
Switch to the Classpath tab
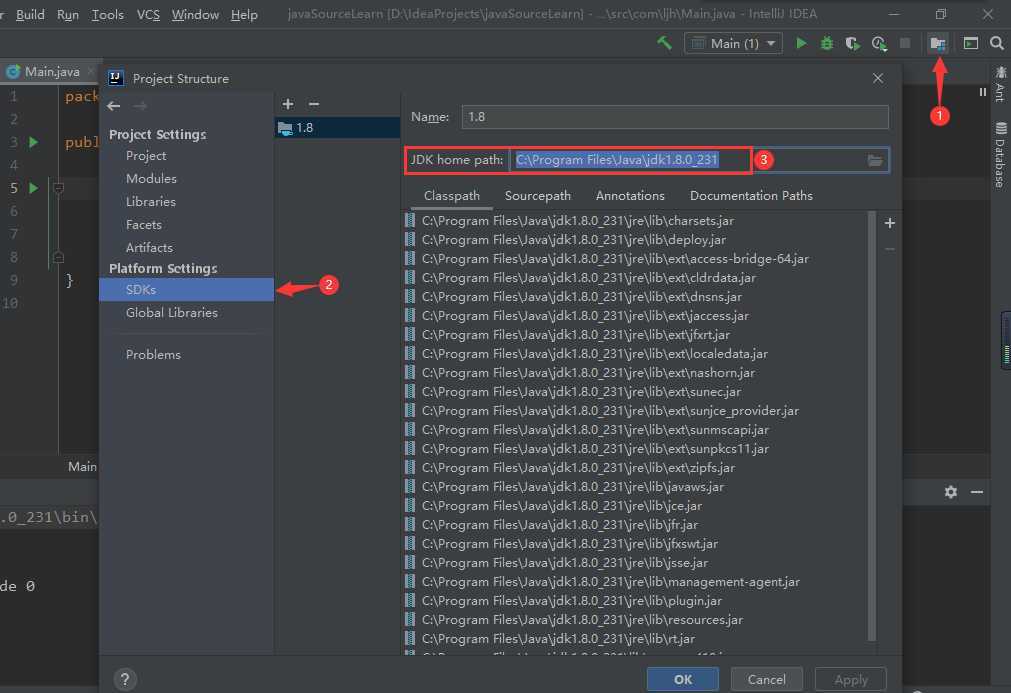pos(451,195)
